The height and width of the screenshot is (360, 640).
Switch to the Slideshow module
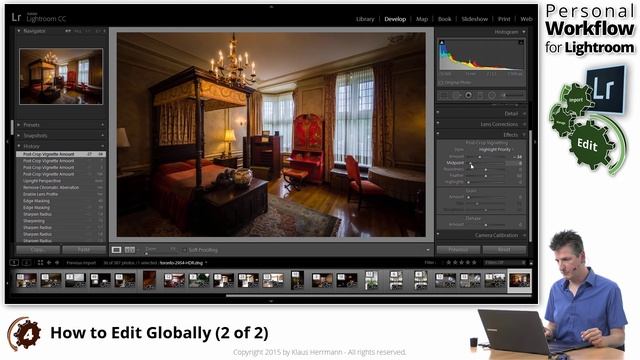pyautogui.click(x=474, y=19)
